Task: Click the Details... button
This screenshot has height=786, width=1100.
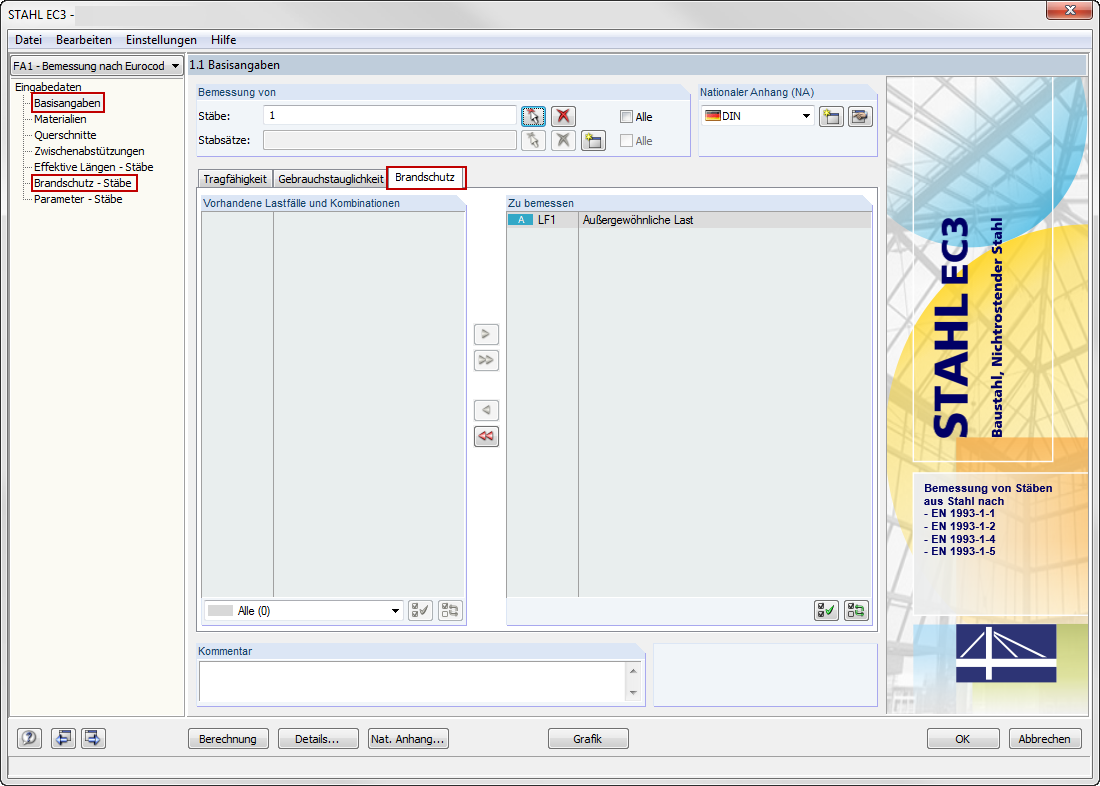Action: (x=318, y=738)
